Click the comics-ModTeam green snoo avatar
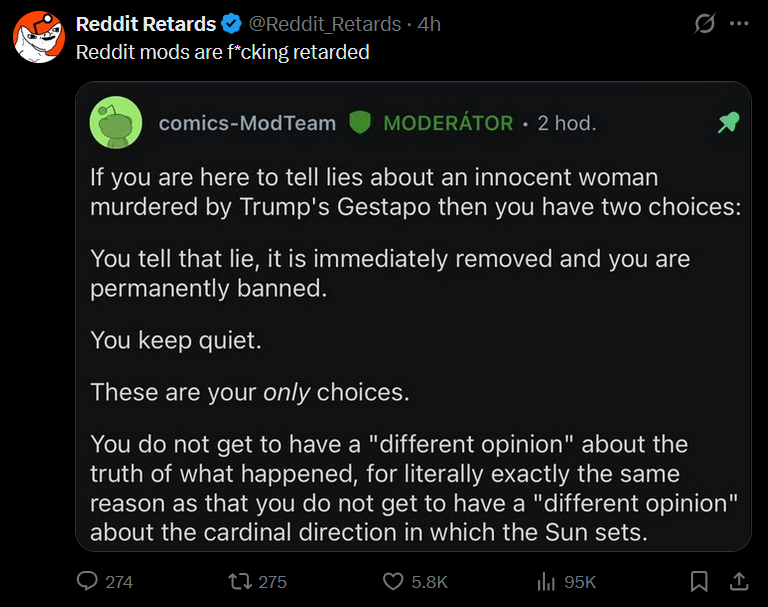The height and width of the screenshot is (607, 768). pos(116,122)
